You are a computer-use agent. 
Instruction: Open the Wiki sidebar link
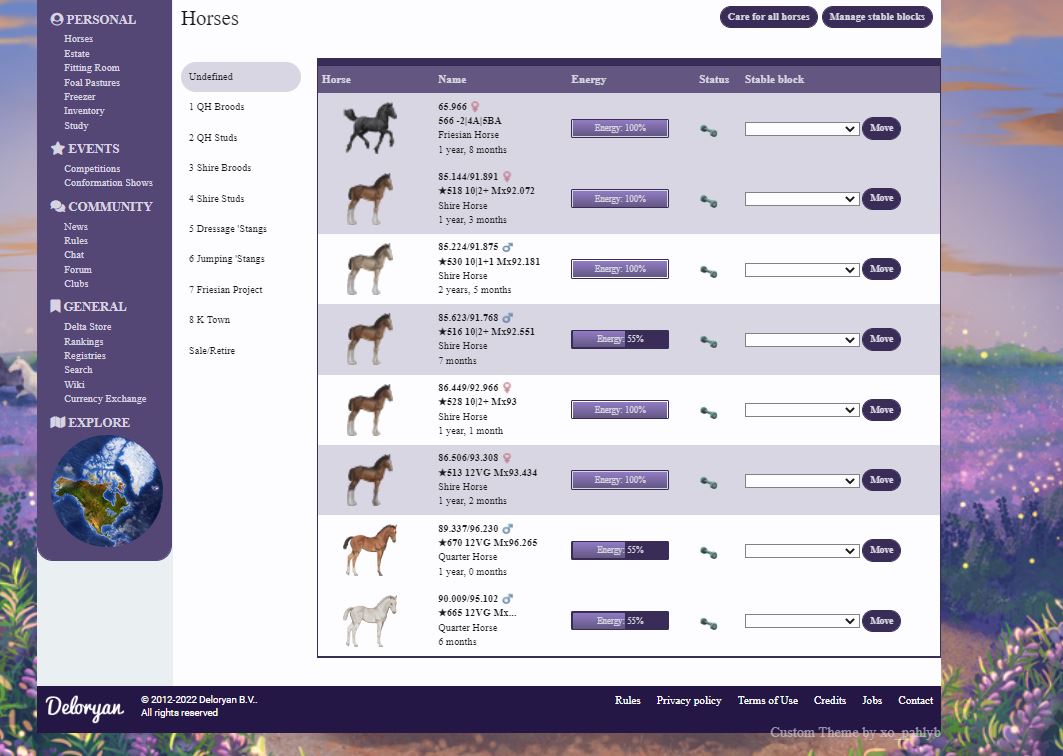click(x=74, y=384)
